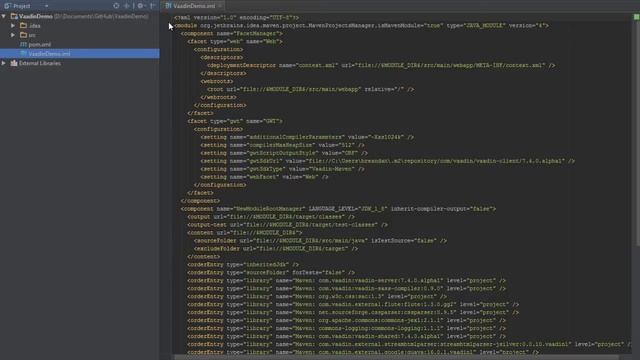Screen dimensions: 640x360
Task: Click the src folder icon
Action: tap(23, 35)
